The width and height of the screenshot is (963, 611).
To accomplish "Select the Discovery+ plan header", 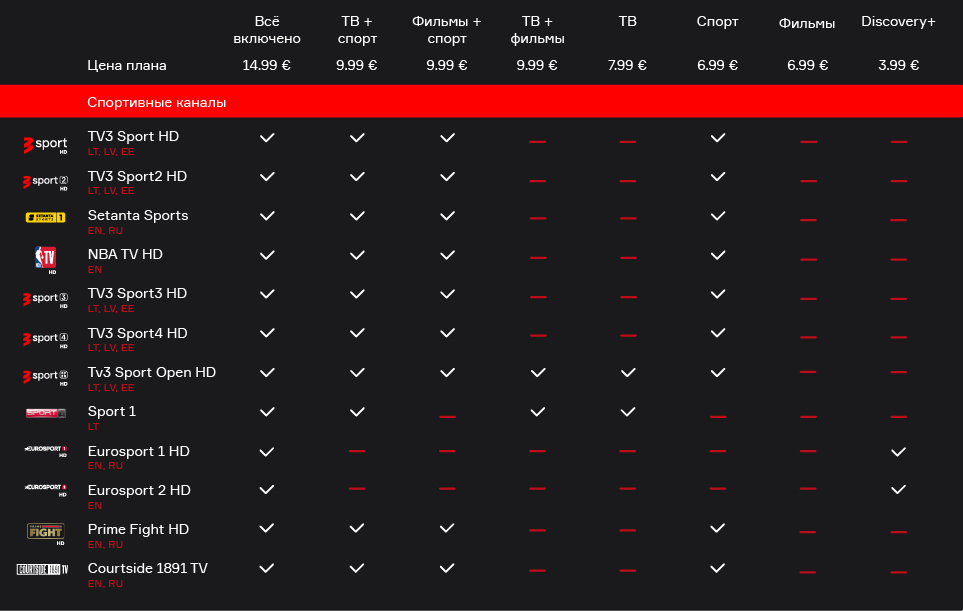I will (x=899, y=21).
